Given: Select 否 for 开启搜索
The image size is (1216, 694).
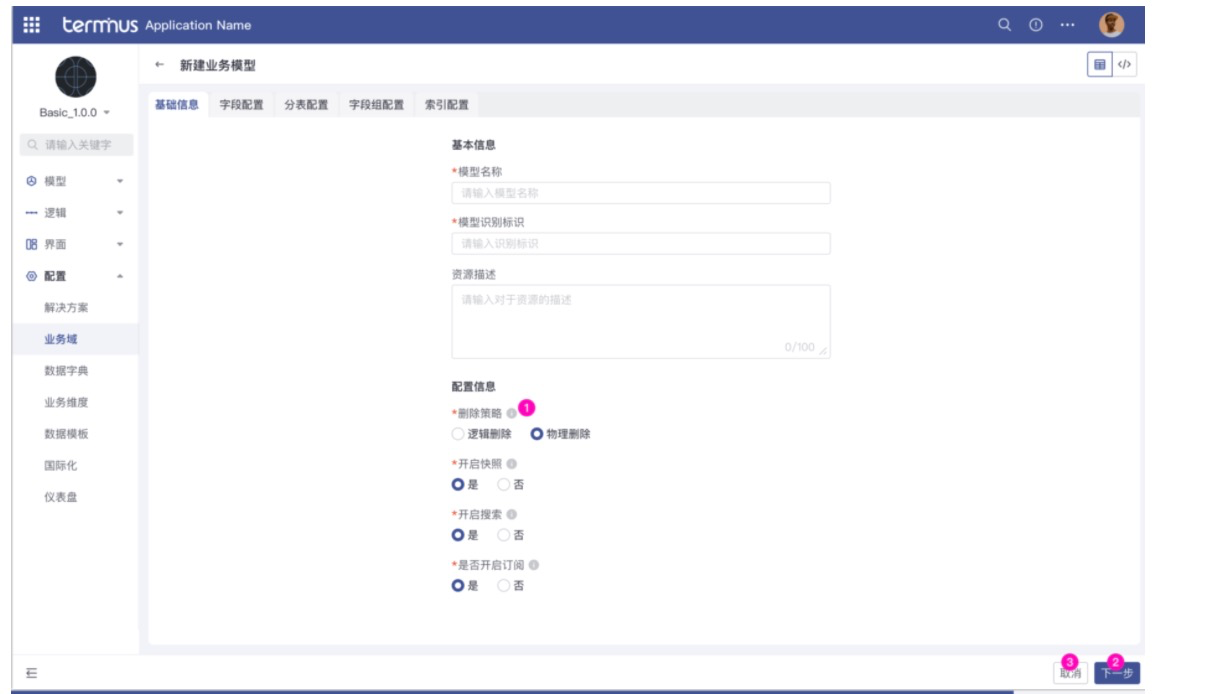Looking at the screenshot, I should [x=504, y=535].
